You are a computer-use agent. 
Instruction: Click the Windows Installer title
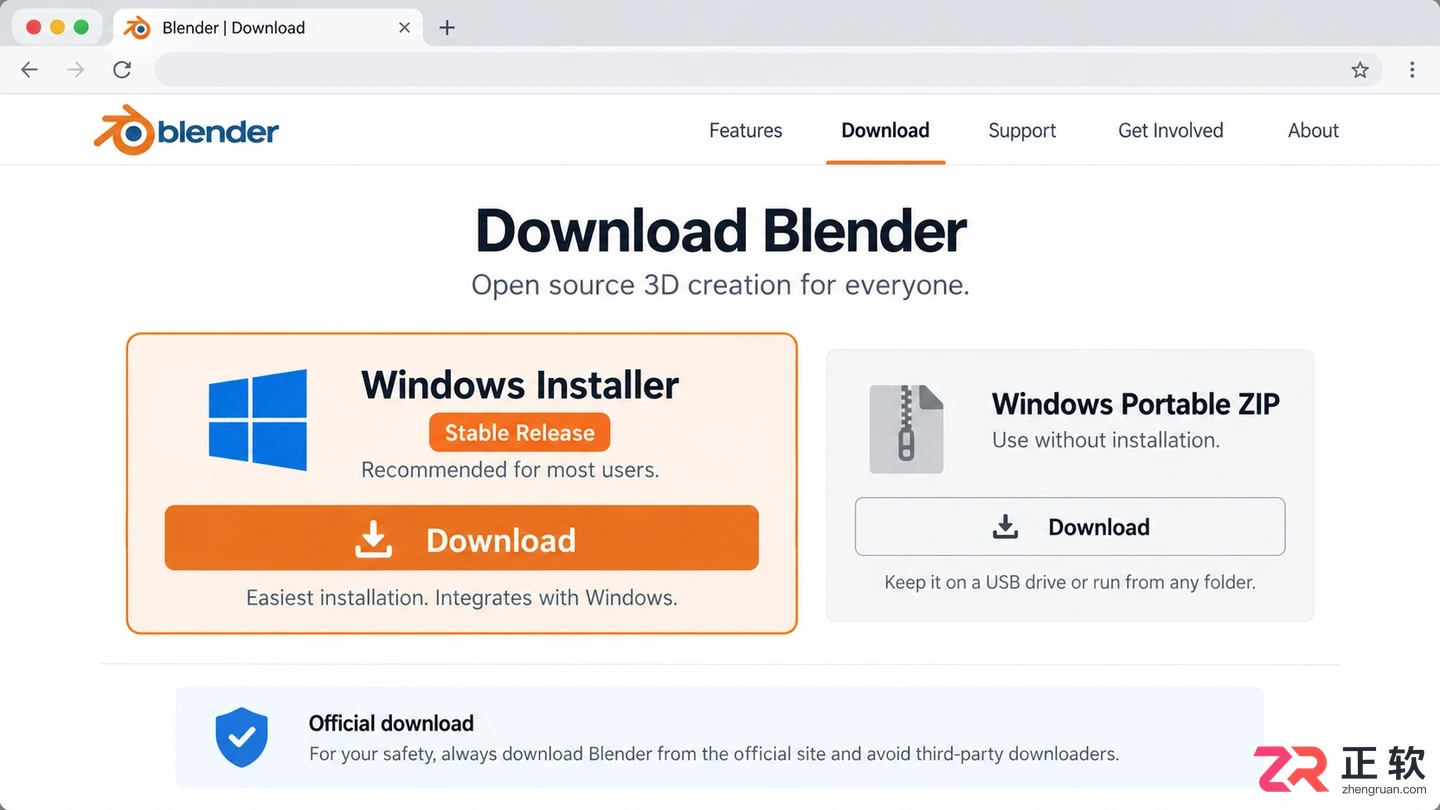(x=520, y=385)
